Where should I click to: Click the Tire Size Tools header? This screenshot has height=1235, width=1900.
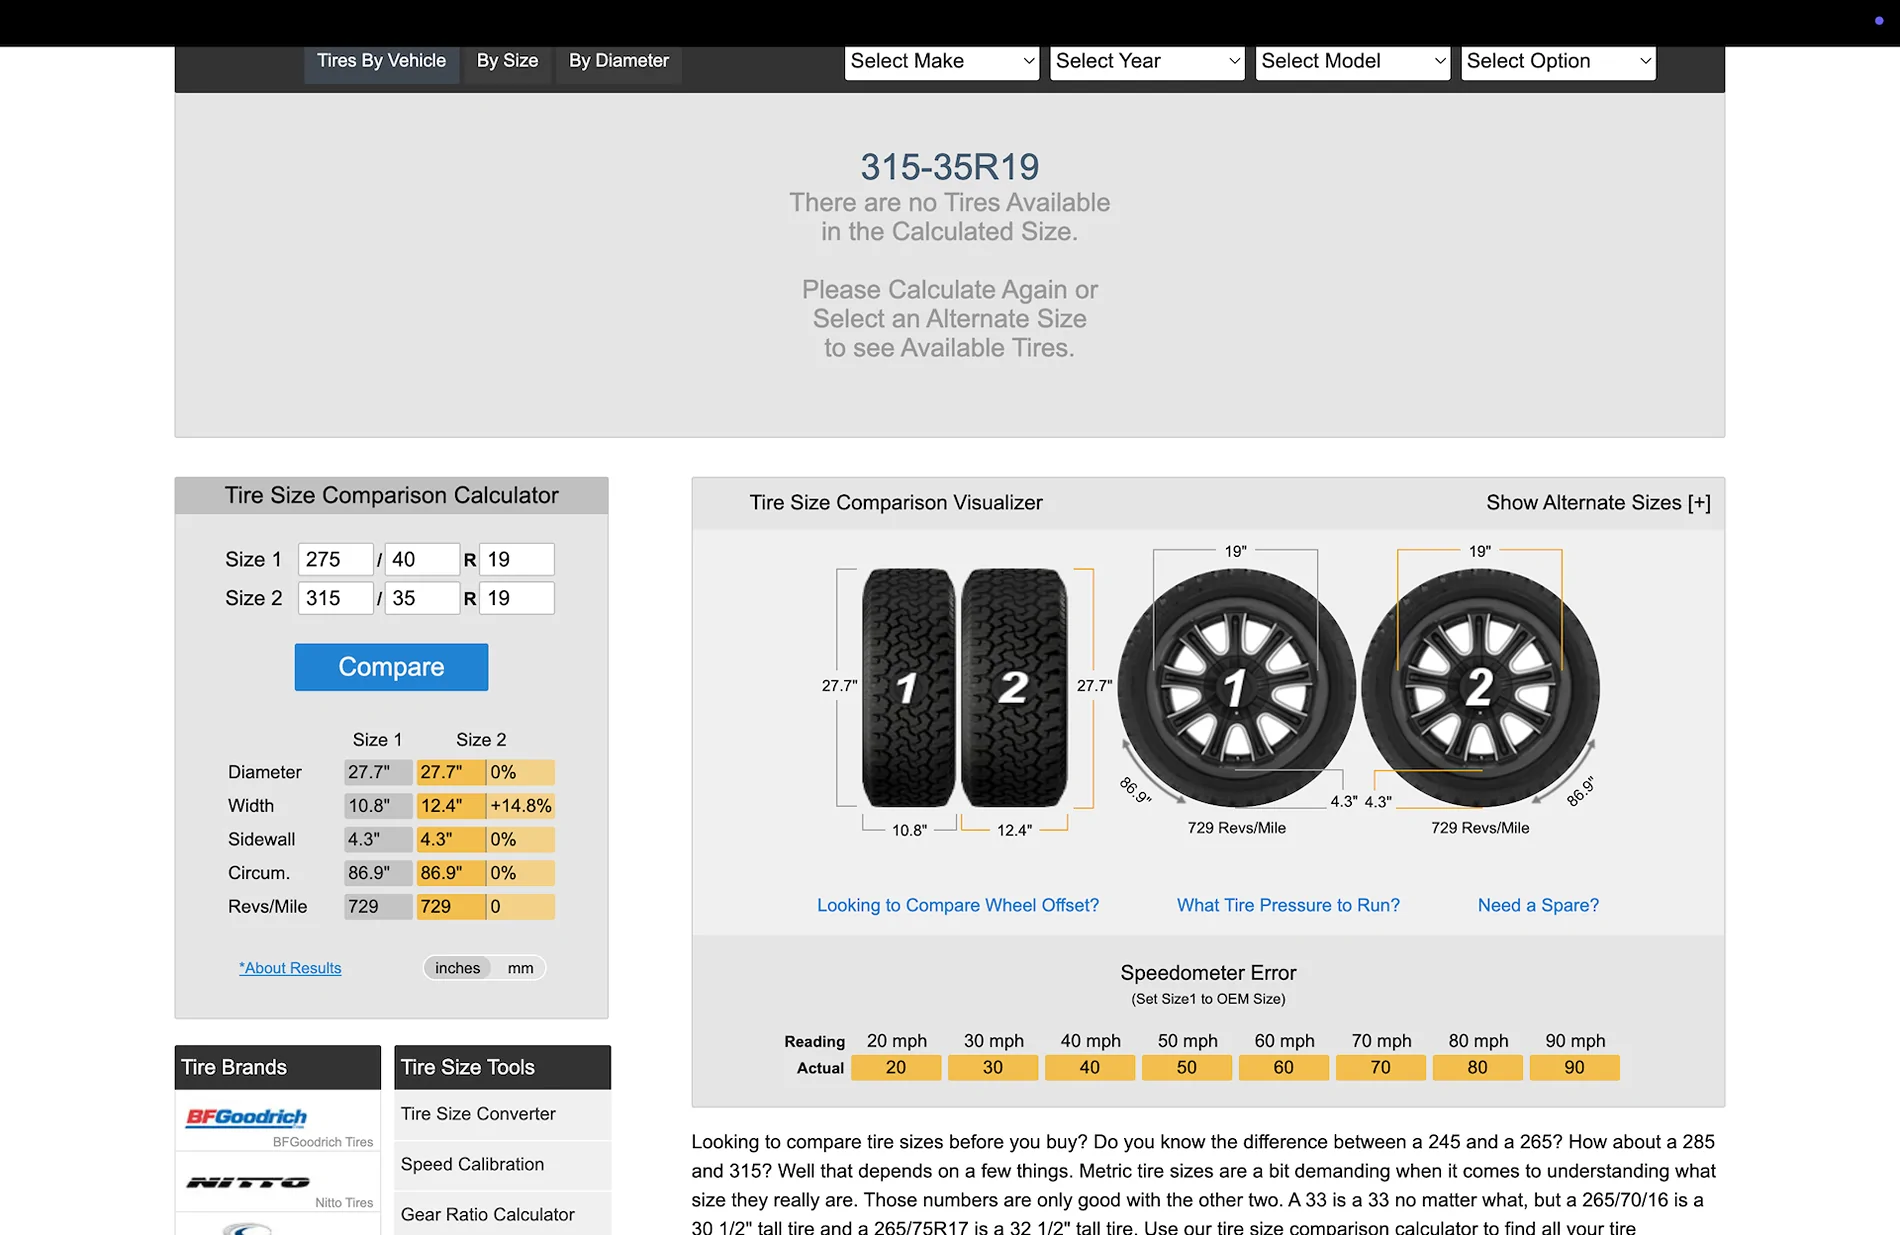(502, 1067)
